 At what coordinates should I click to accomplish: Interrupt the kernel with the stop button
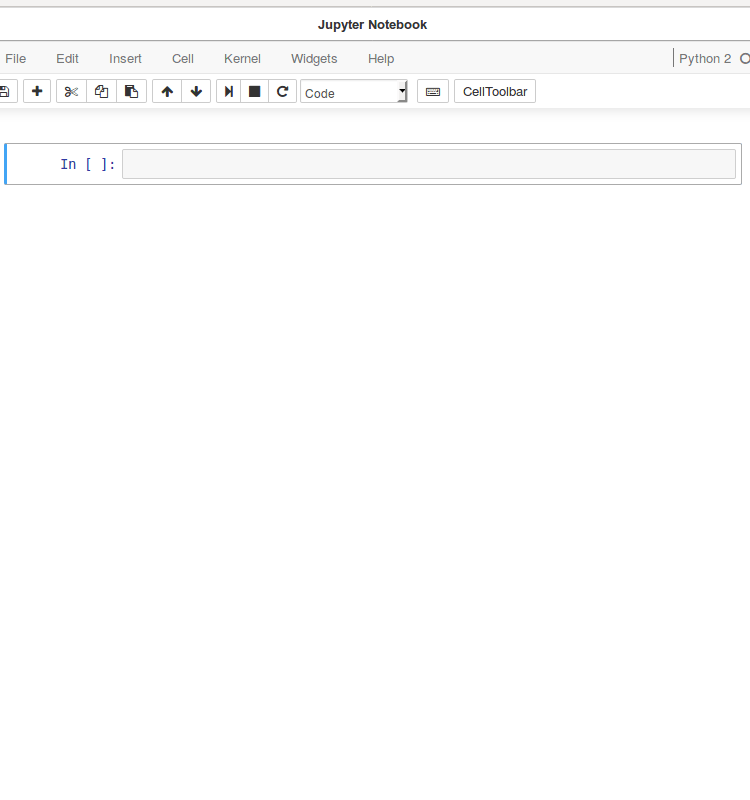click(x=255, y=92)
